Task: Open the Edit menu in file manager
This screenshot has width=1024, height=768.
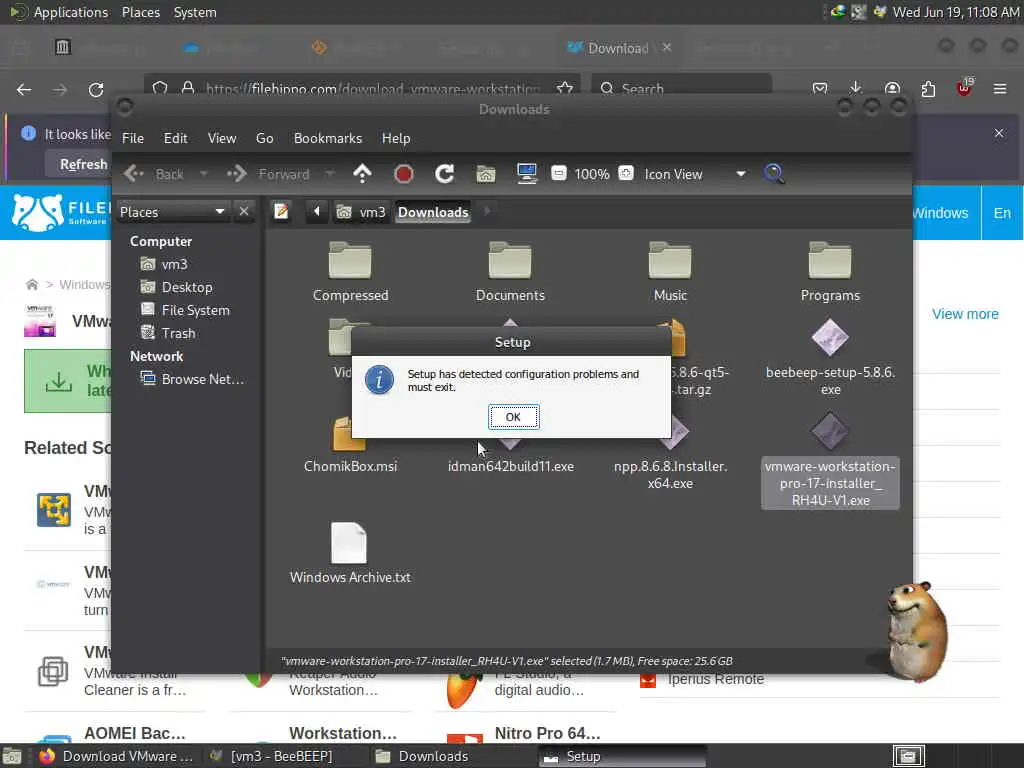Action: click(x=175, y=138)
